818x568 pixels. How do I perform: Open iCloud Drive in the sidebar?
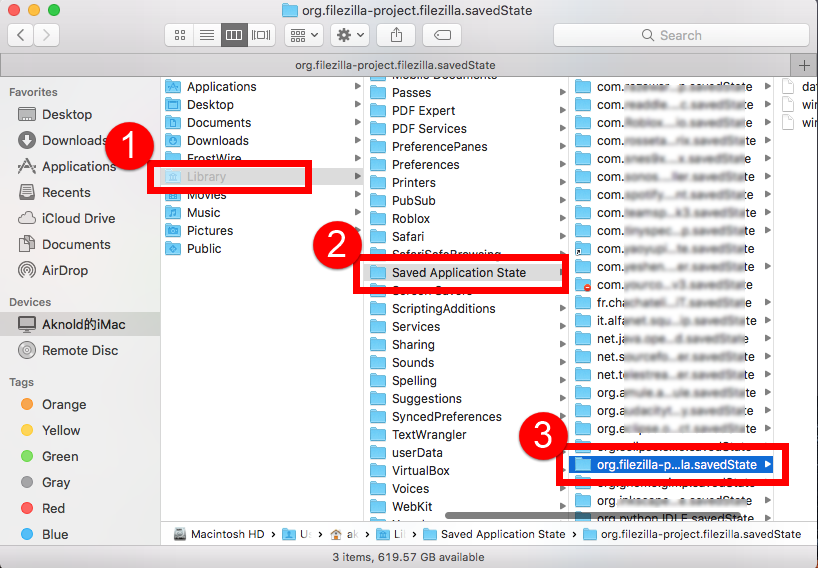(x=78, y=218)
